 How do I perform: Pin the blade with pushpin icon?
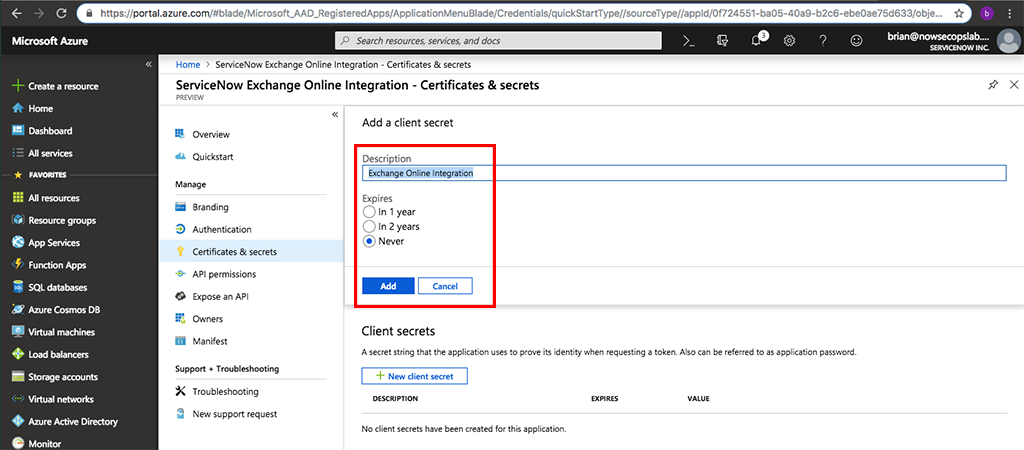tap(993, 85)
